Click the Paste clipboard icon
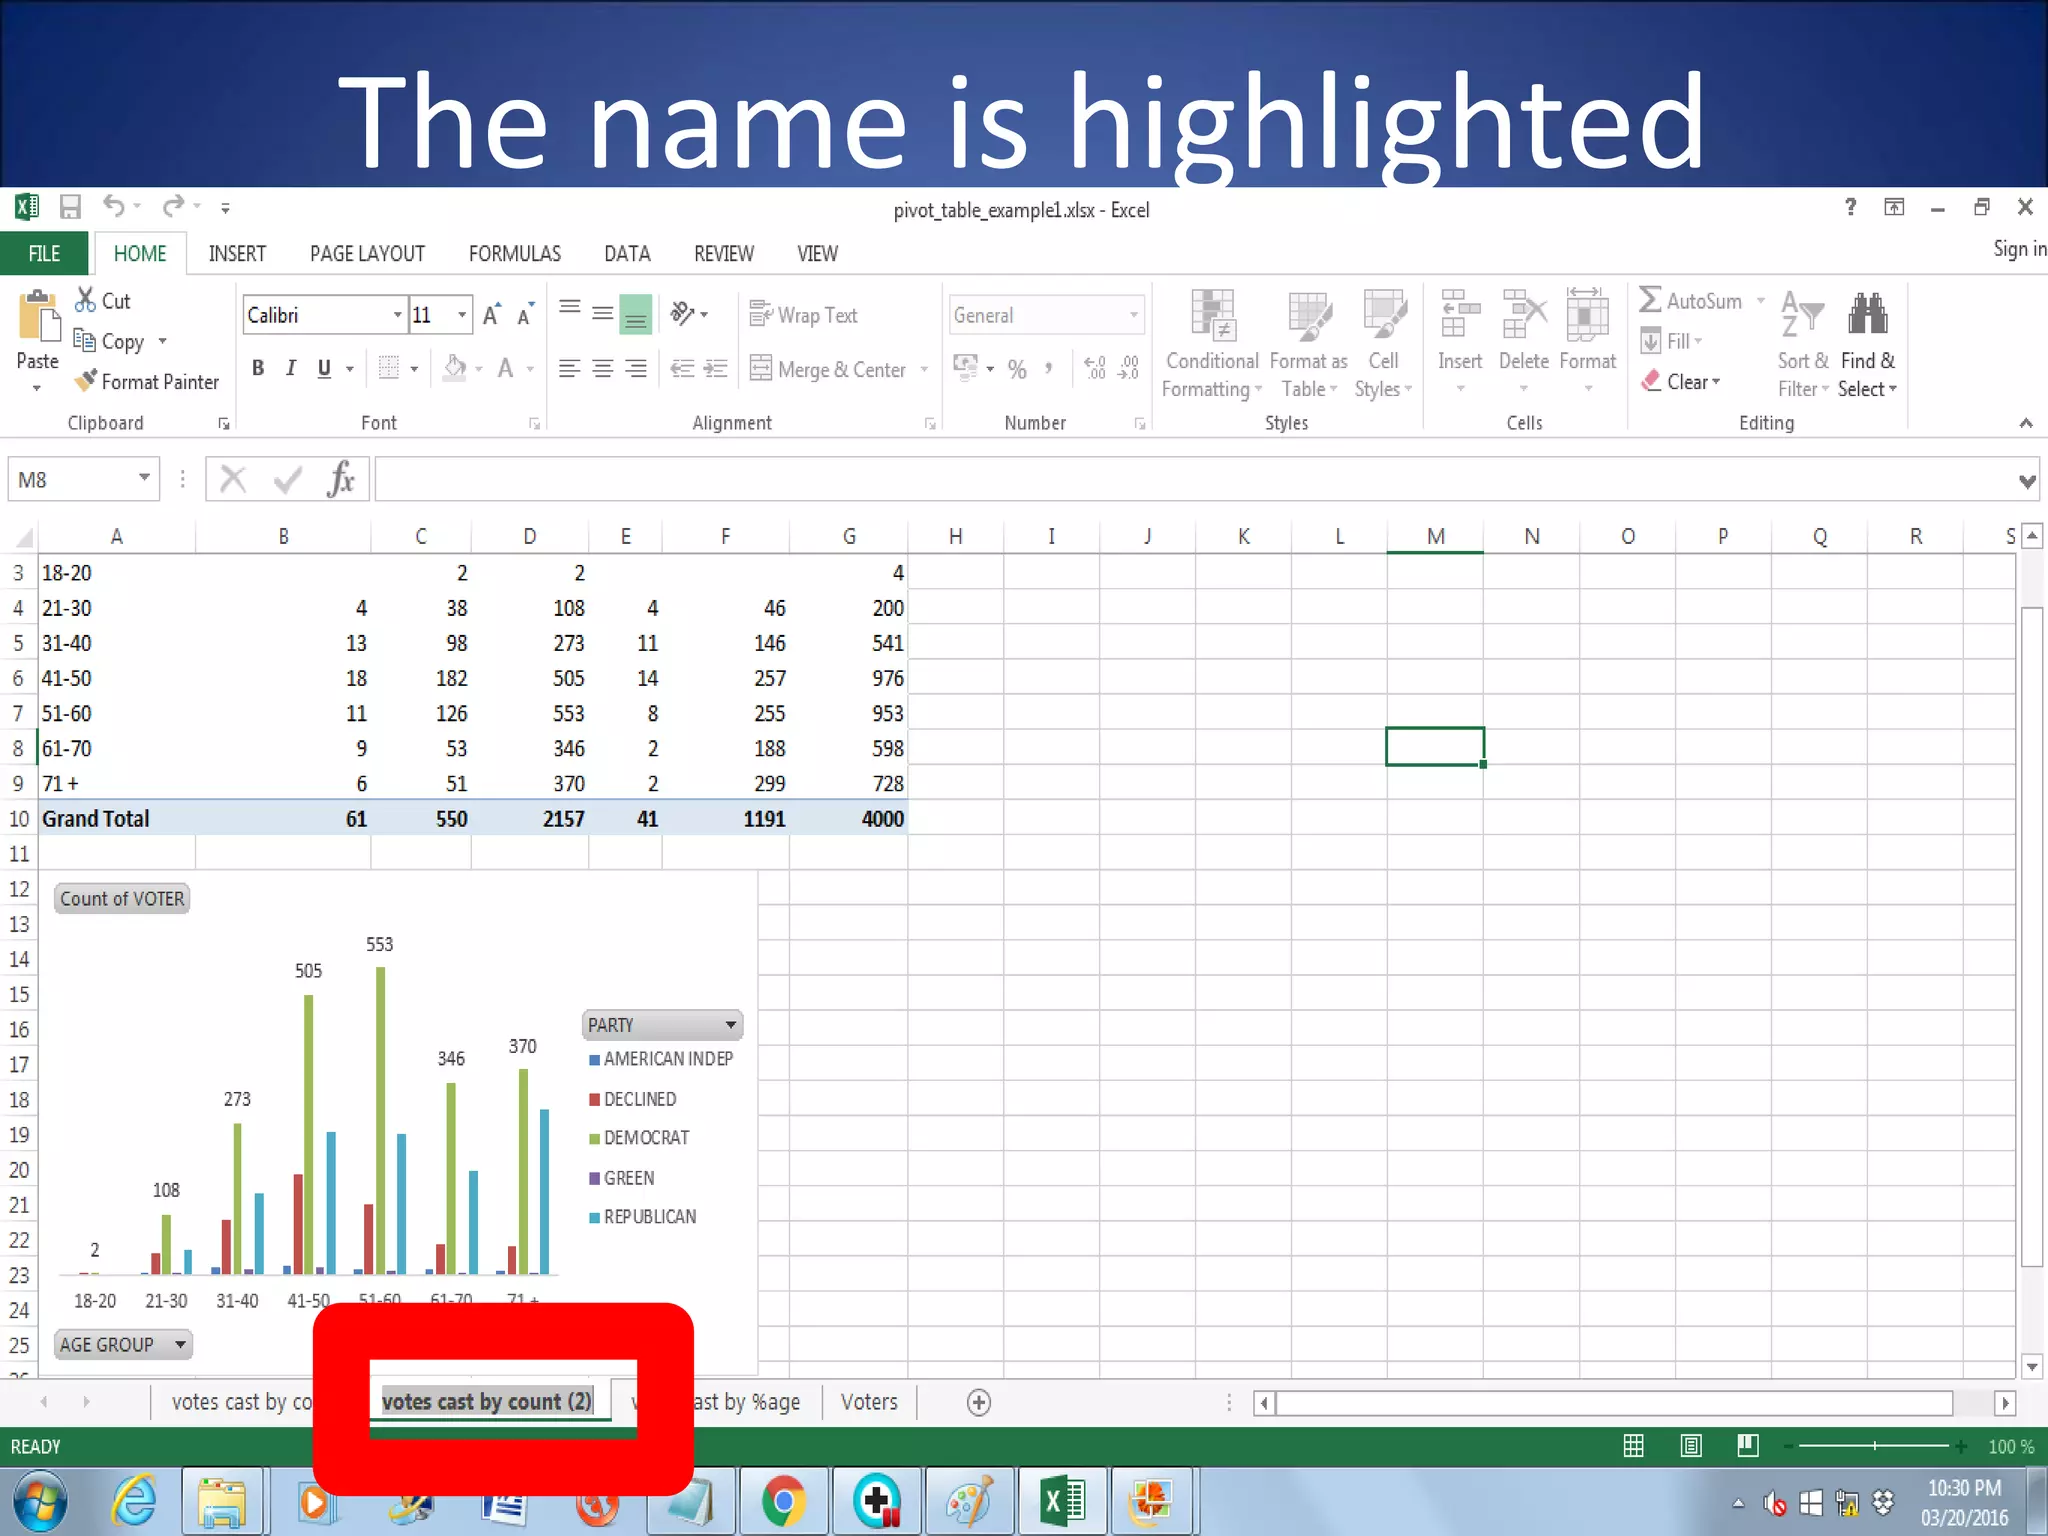The height and width of the screenshot is (1536, 2048). (38, 318)
